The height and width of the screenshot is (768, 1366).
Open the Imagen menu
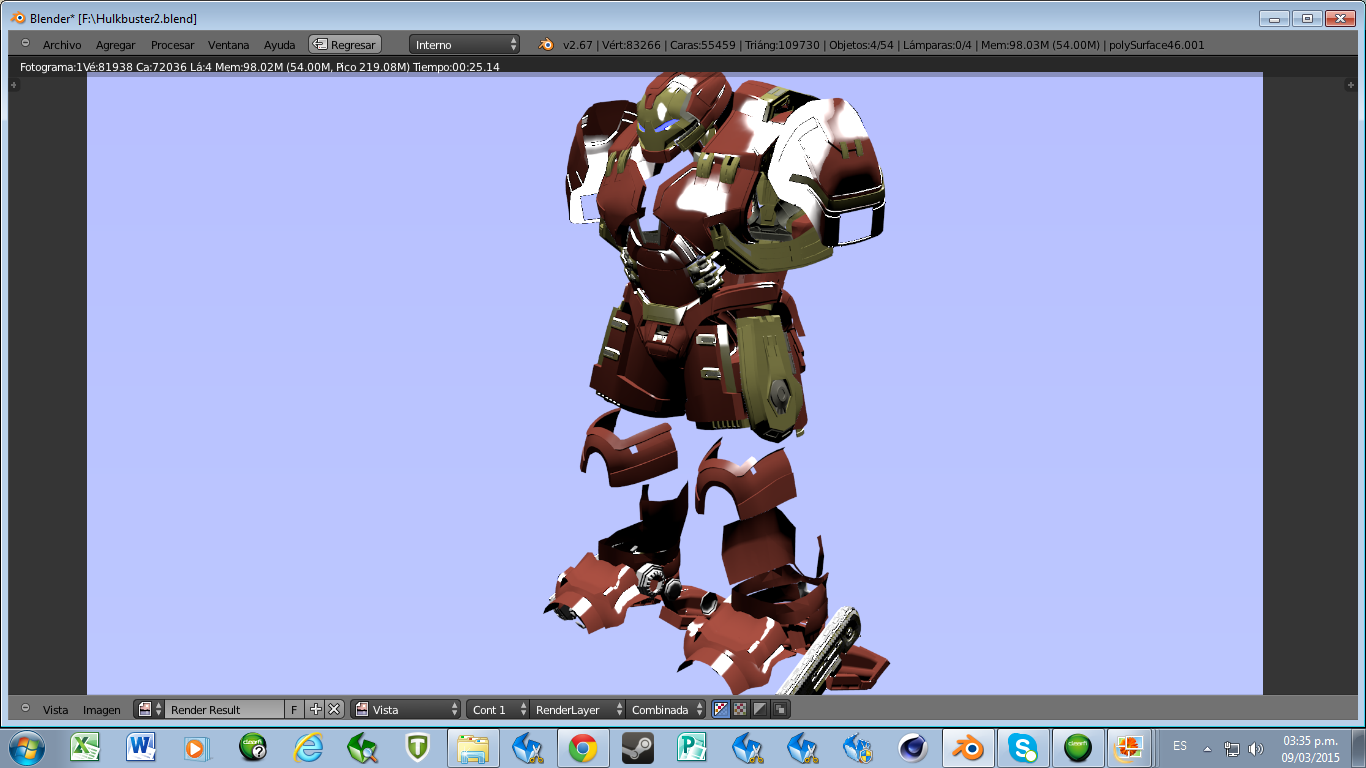click(x=102, y=709)
